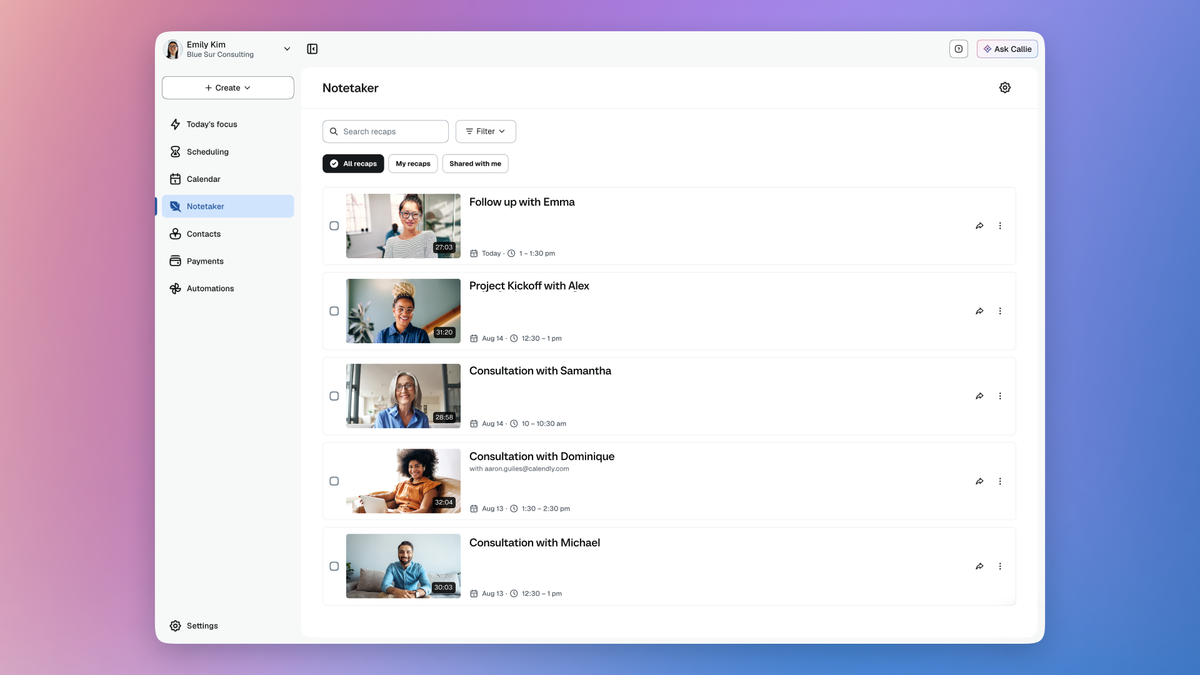Expand the account switcher chevron
This screenshot has height=675, width=1200.
287,49
